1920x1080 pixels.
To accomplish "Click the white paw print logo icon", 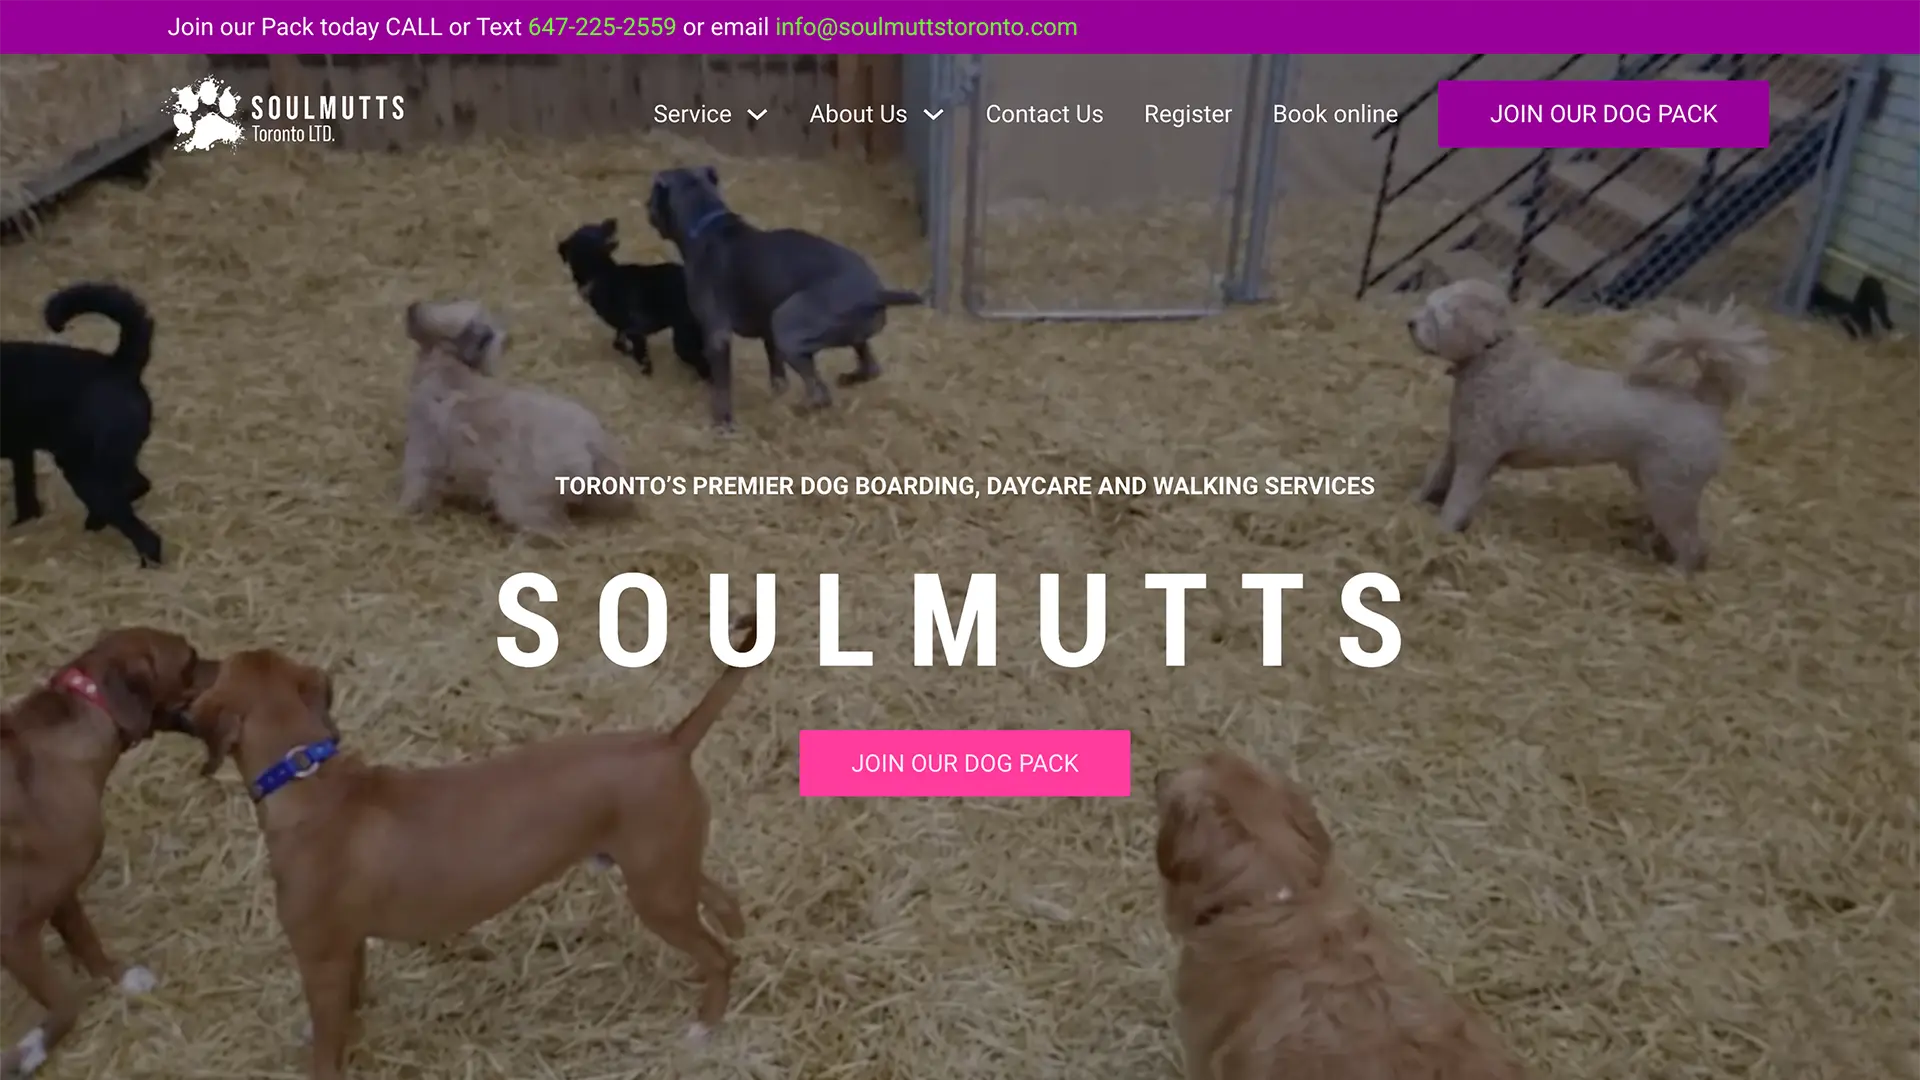I will [205, 115].
